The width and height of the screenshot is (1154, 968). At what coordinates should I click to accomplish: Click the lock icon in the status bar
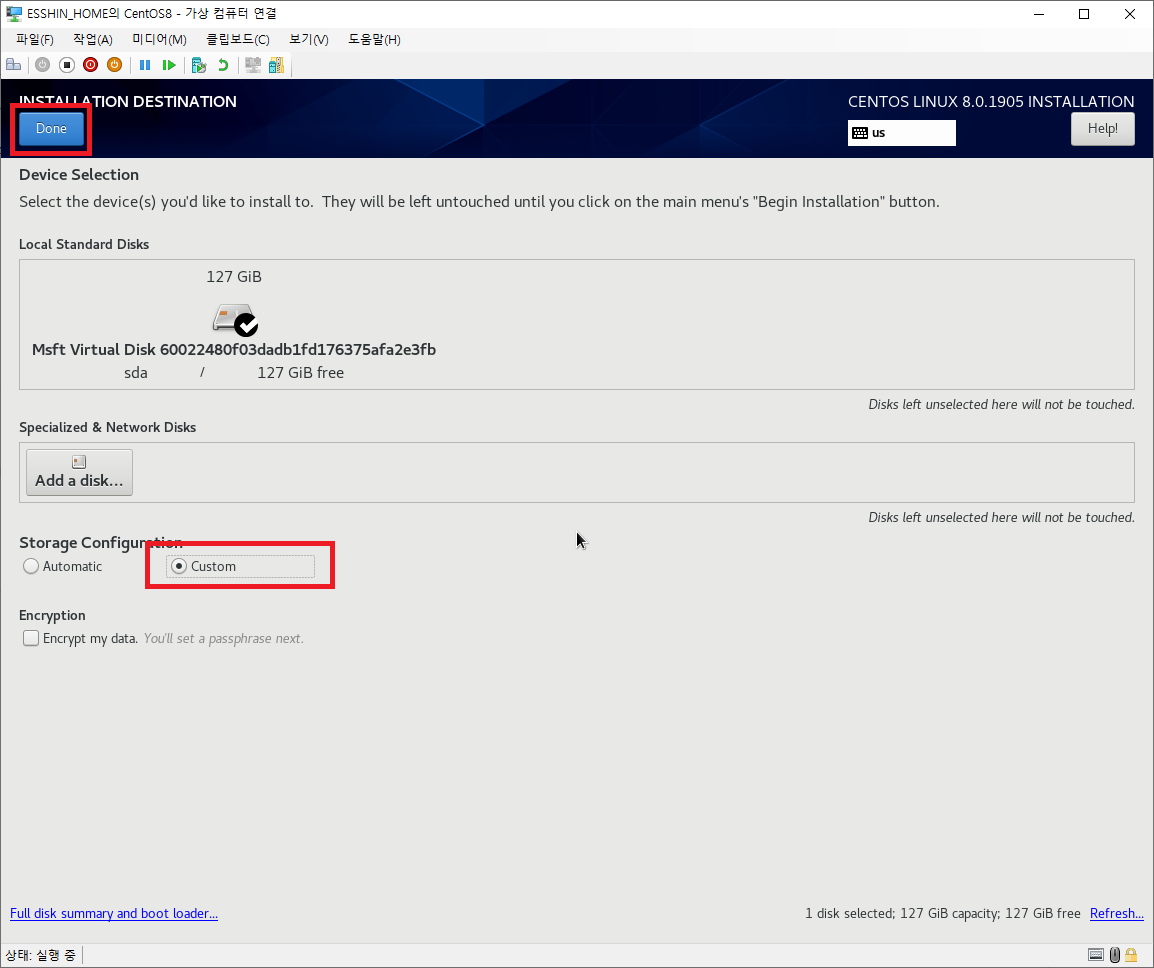[1131, 955]
